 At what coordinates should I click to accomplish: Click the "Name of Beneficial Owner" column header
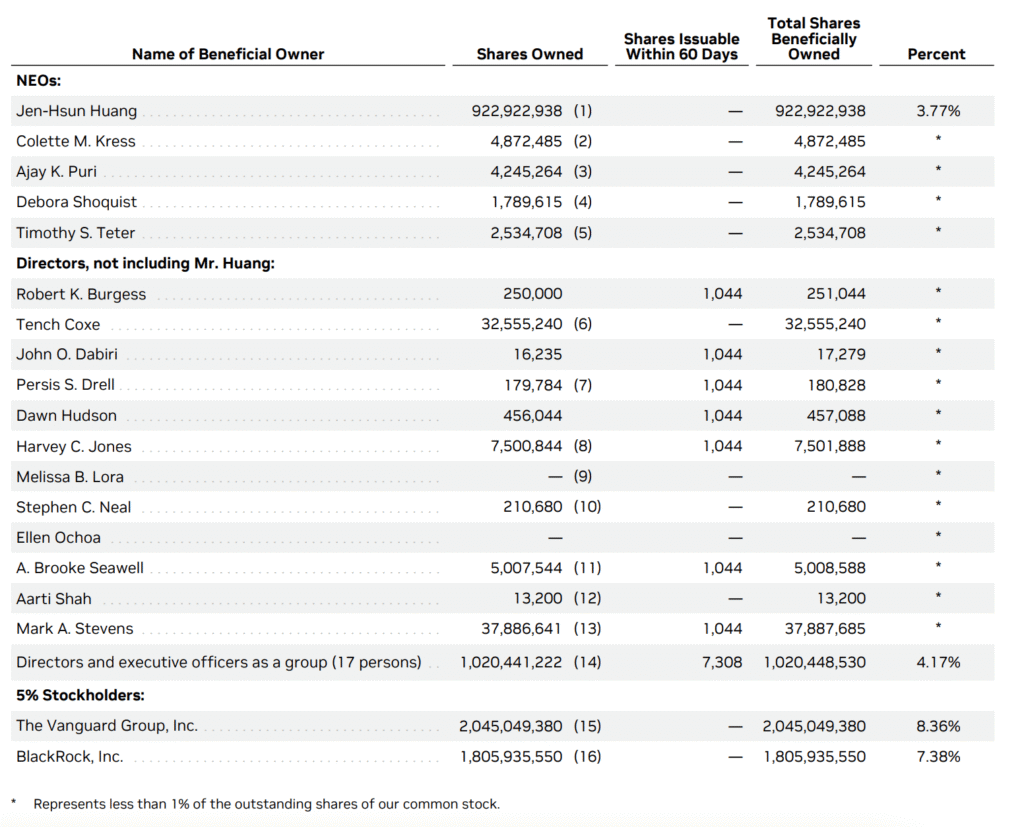click(228, 54)
